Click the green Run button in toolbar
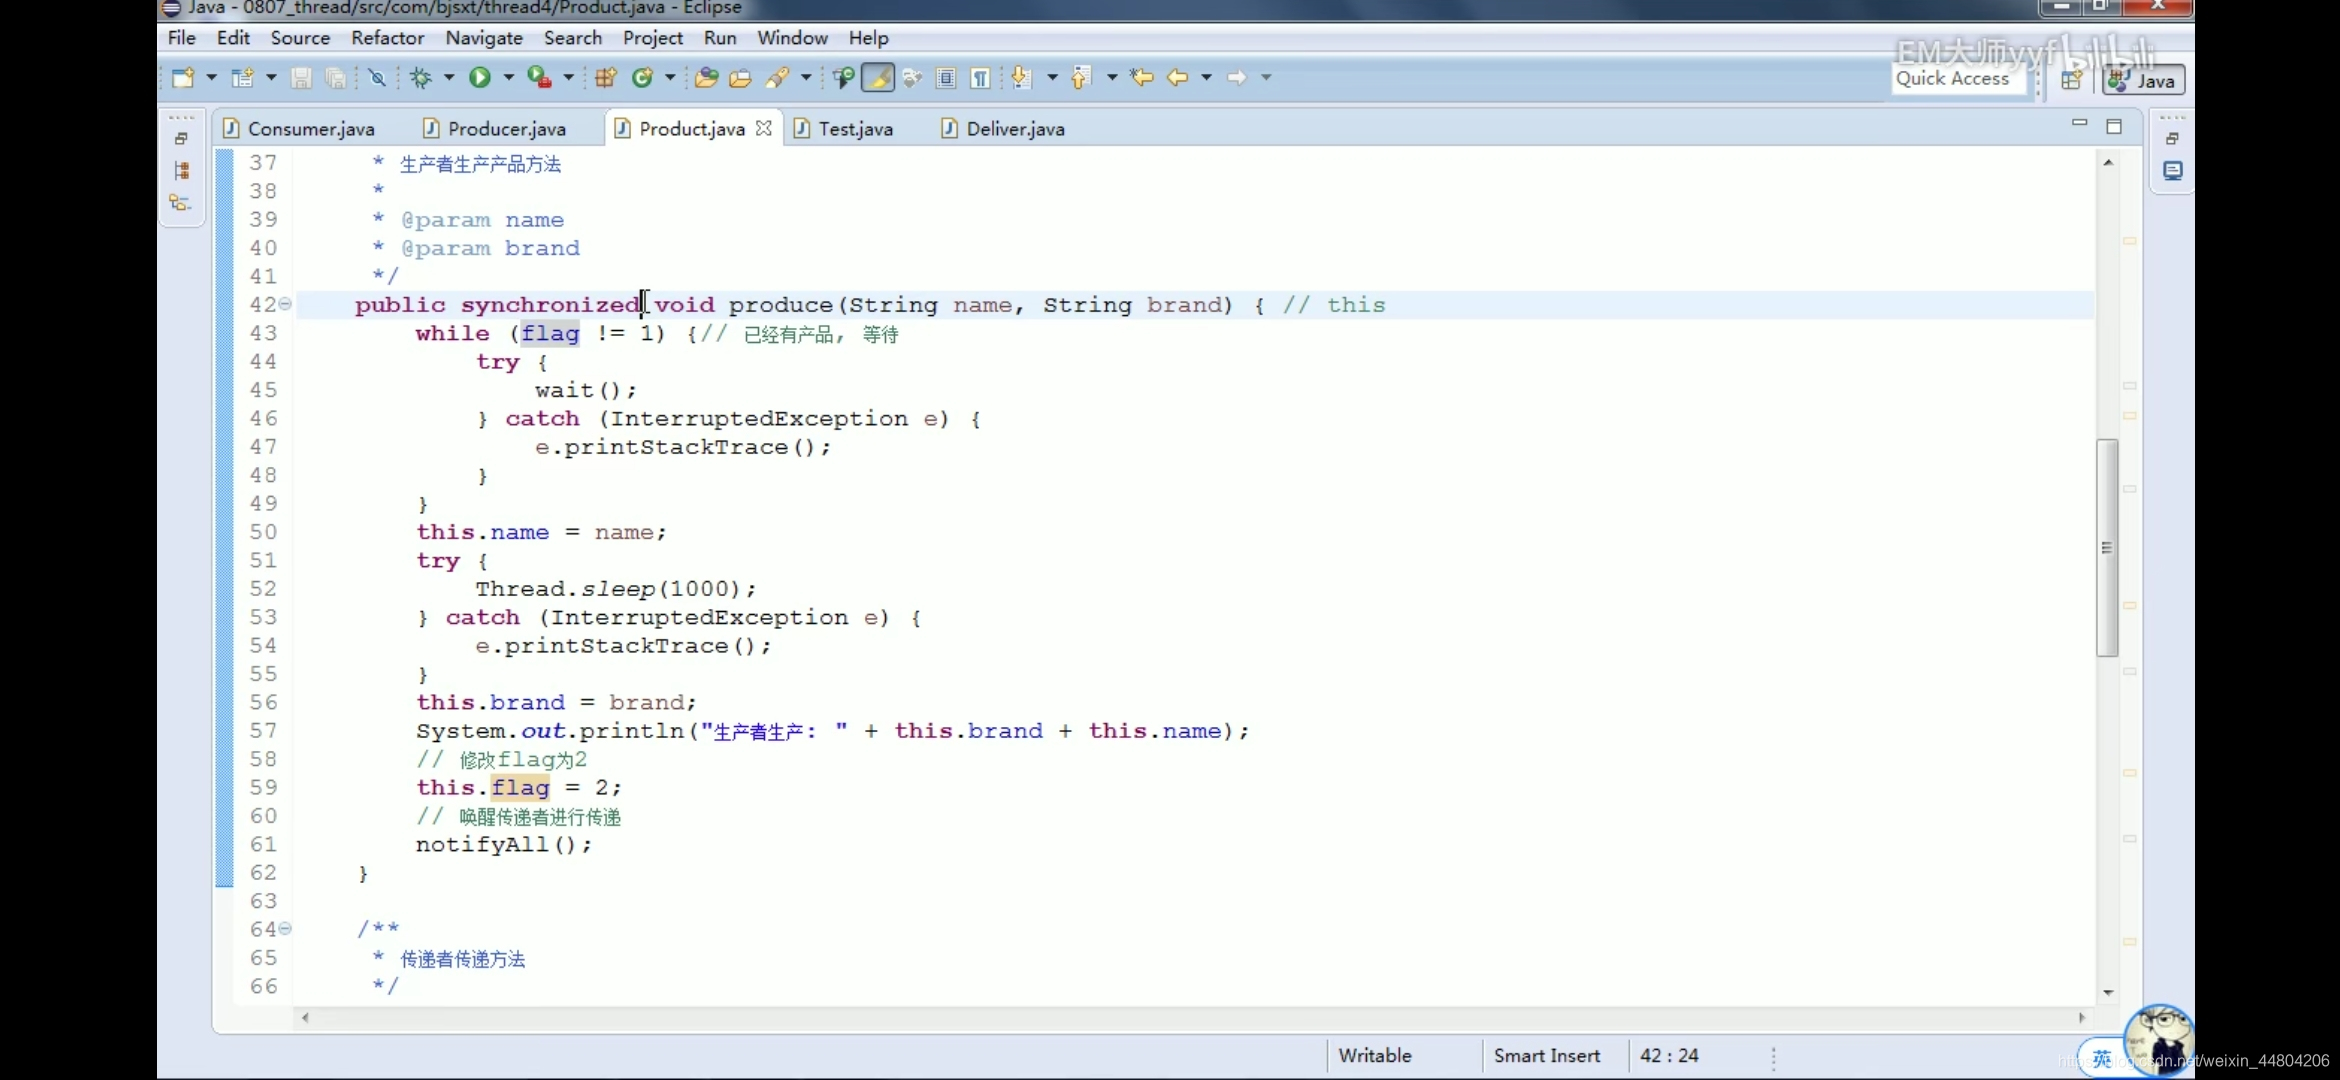This screenshot has width=2340, height=1080. coord(480,77)
